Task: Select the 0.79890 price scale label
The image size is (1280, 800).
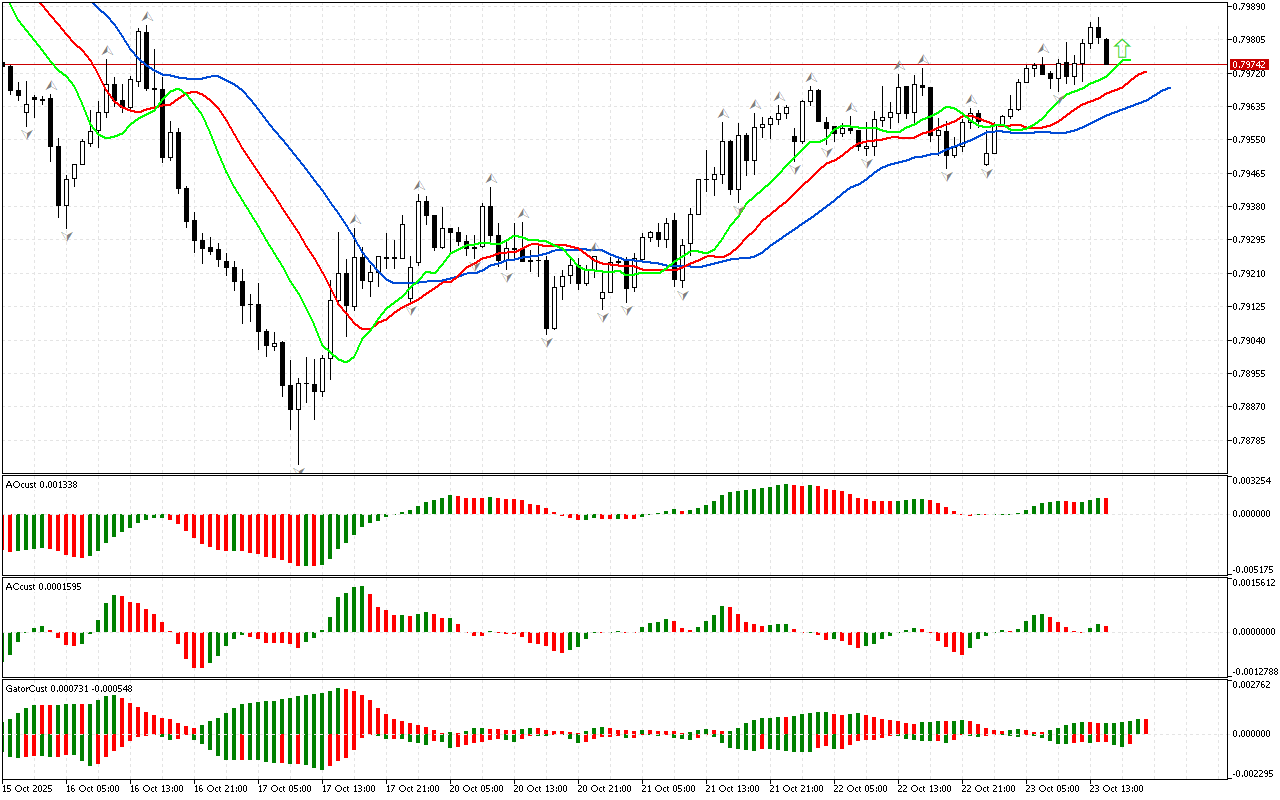Action: [1250, 6]
